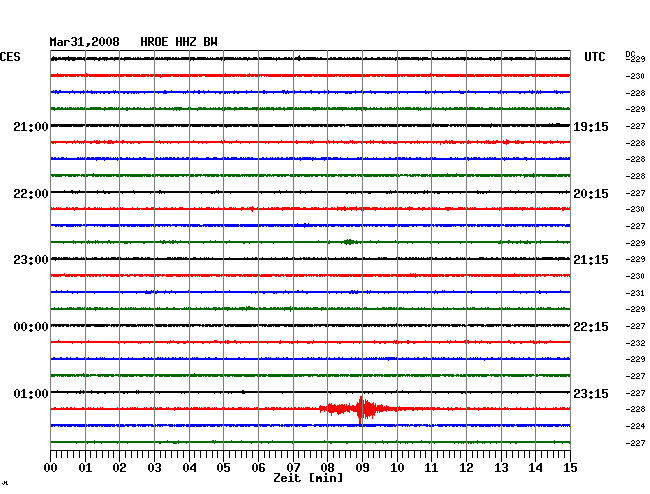Select the station label HROE HHZ BW

tap(179, 42)
